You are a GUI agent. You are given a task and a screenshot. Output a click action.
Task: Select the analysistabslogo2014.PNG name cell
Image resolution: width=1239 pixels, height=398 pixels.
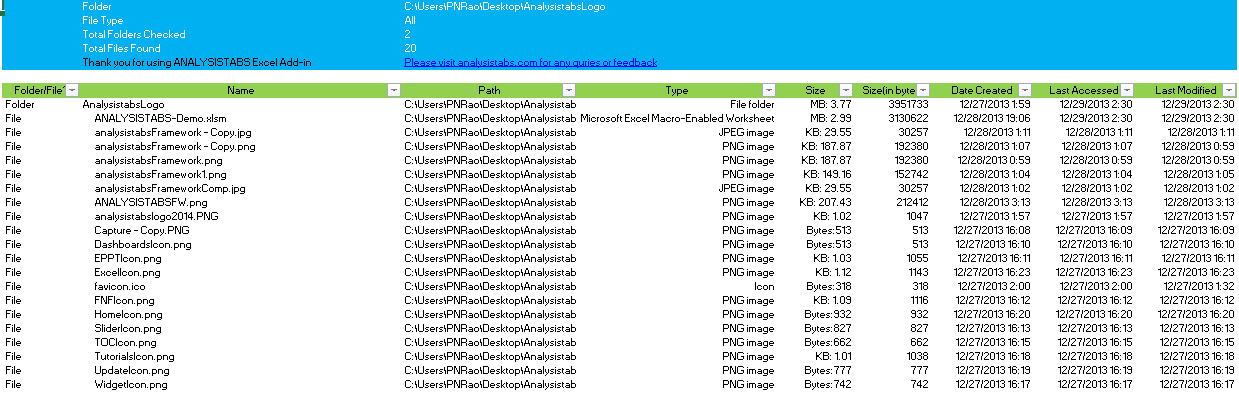(x=156, y=216)
